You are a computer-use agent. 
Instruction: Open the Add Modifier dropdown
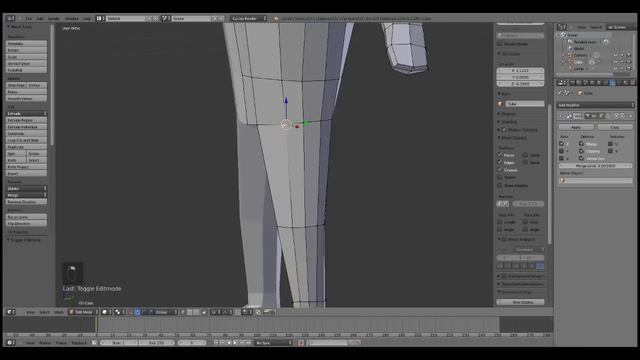coord(595,105)
